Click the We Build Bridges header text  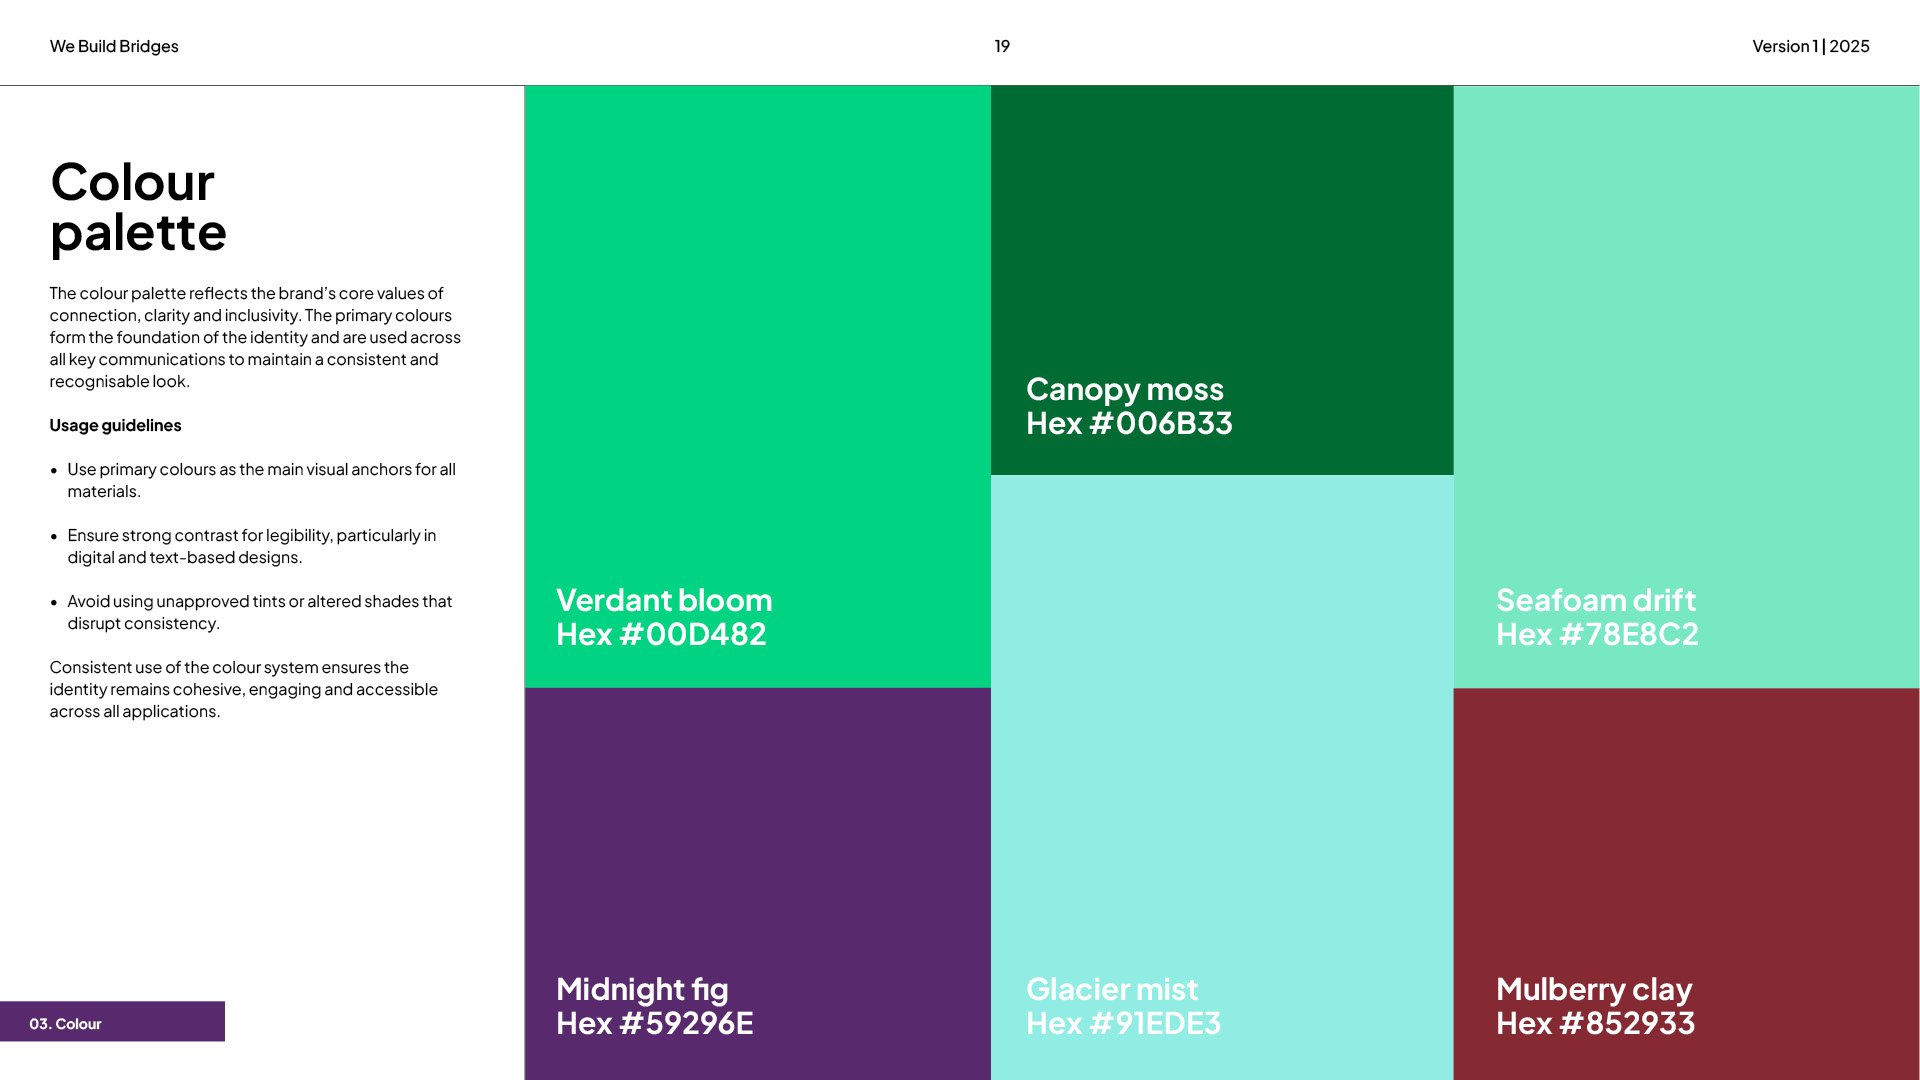click(x=114, y=46)
